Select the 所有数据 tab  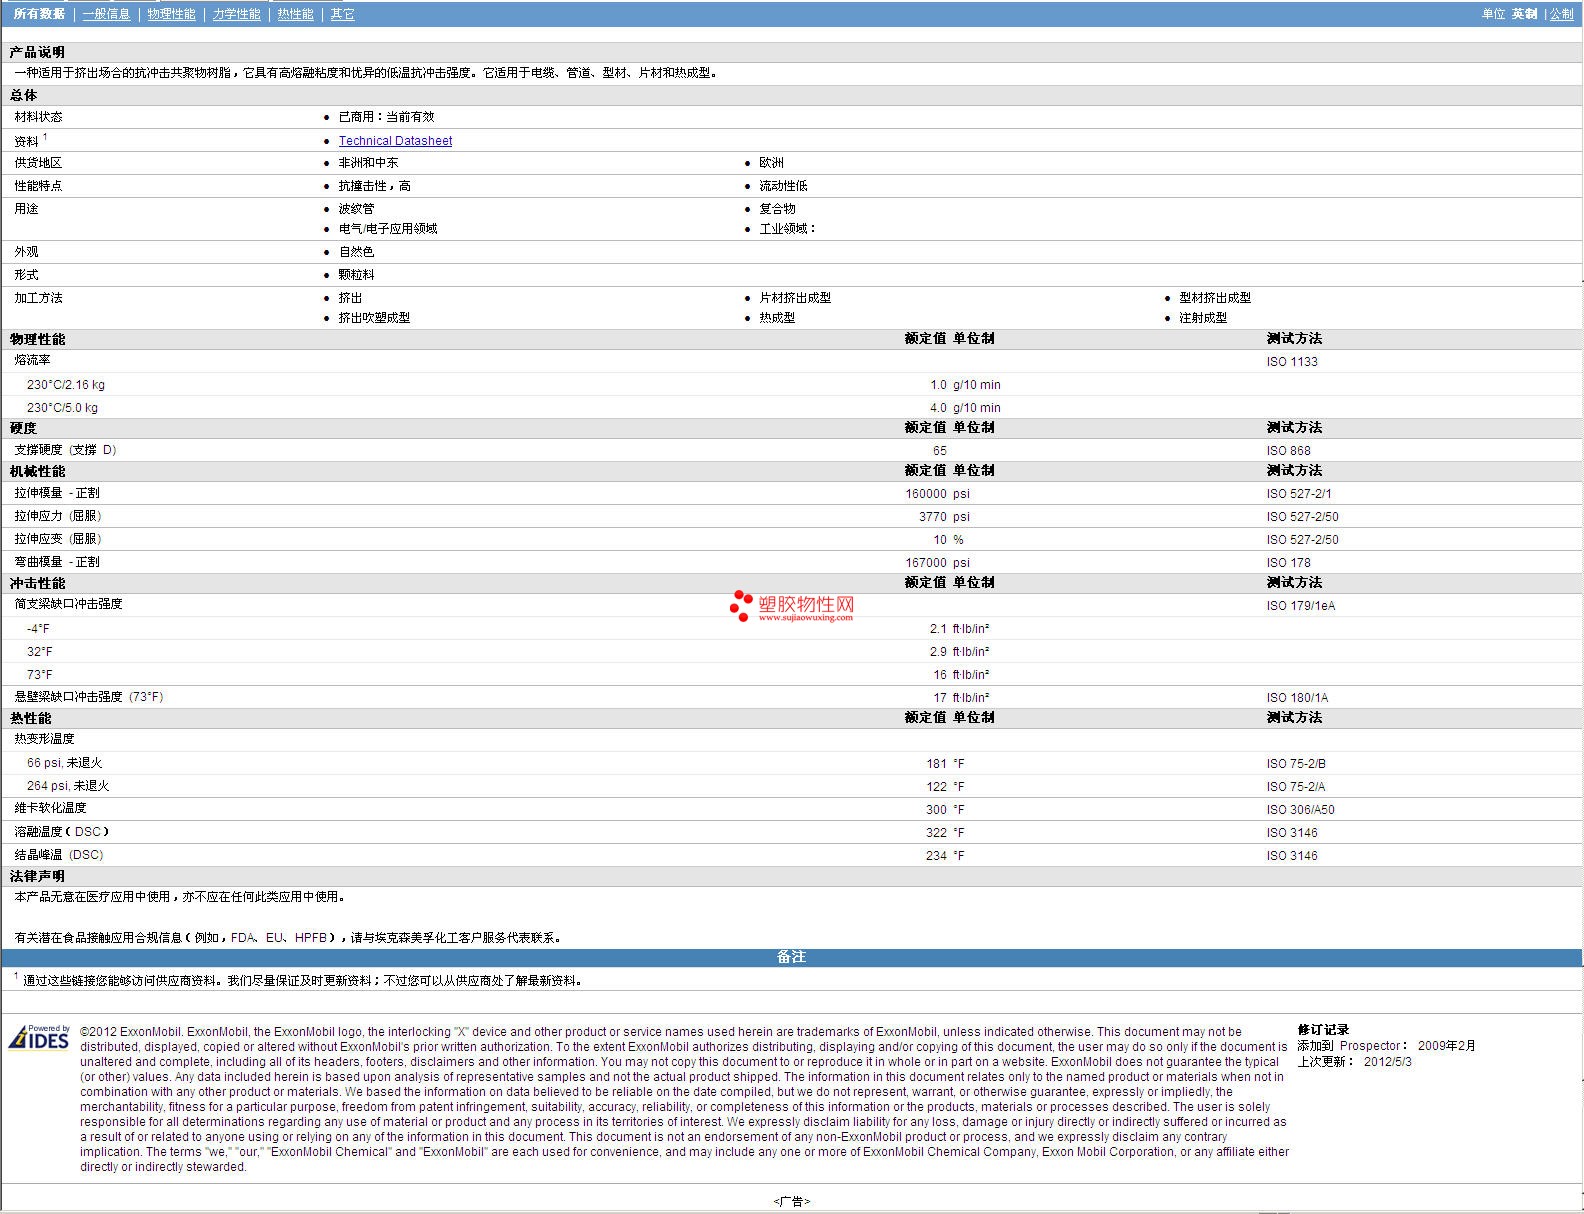(x=39, y=14)
